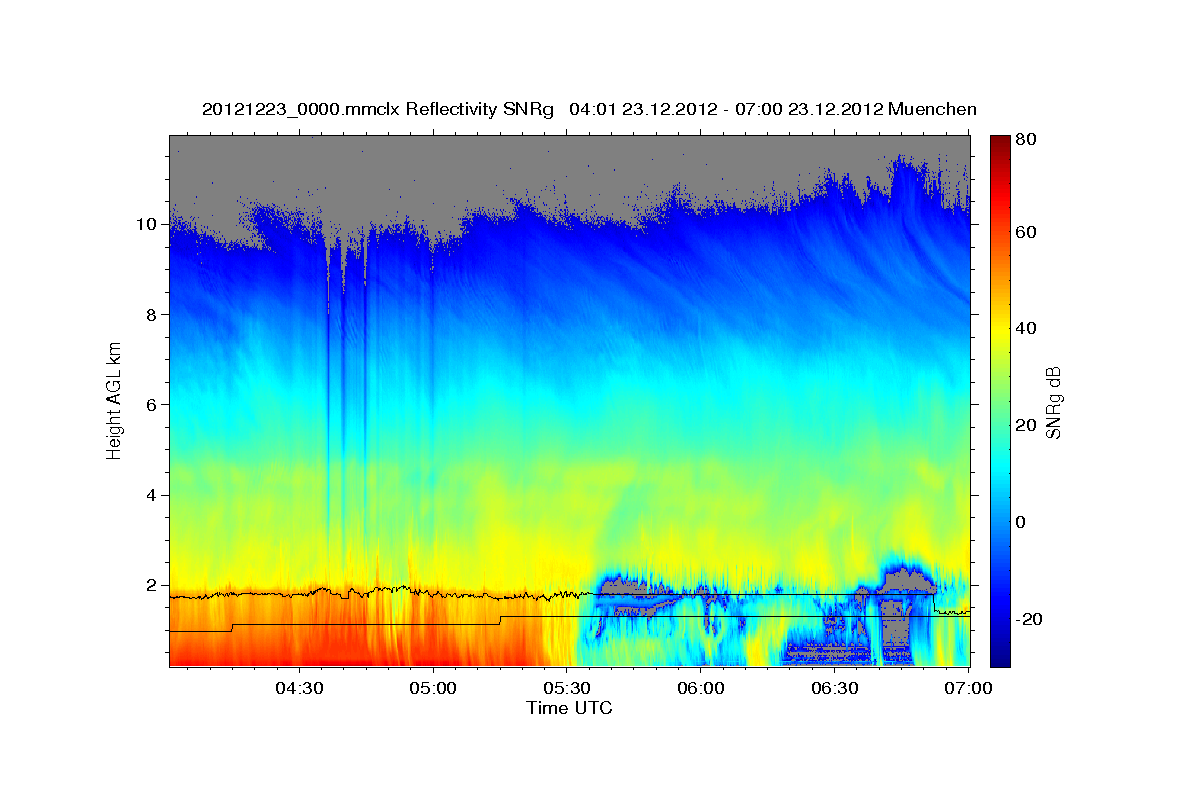Screen dimensions: 1200x800
Task: Click the height label '10' on y-axis
Action: click(148, 224)
